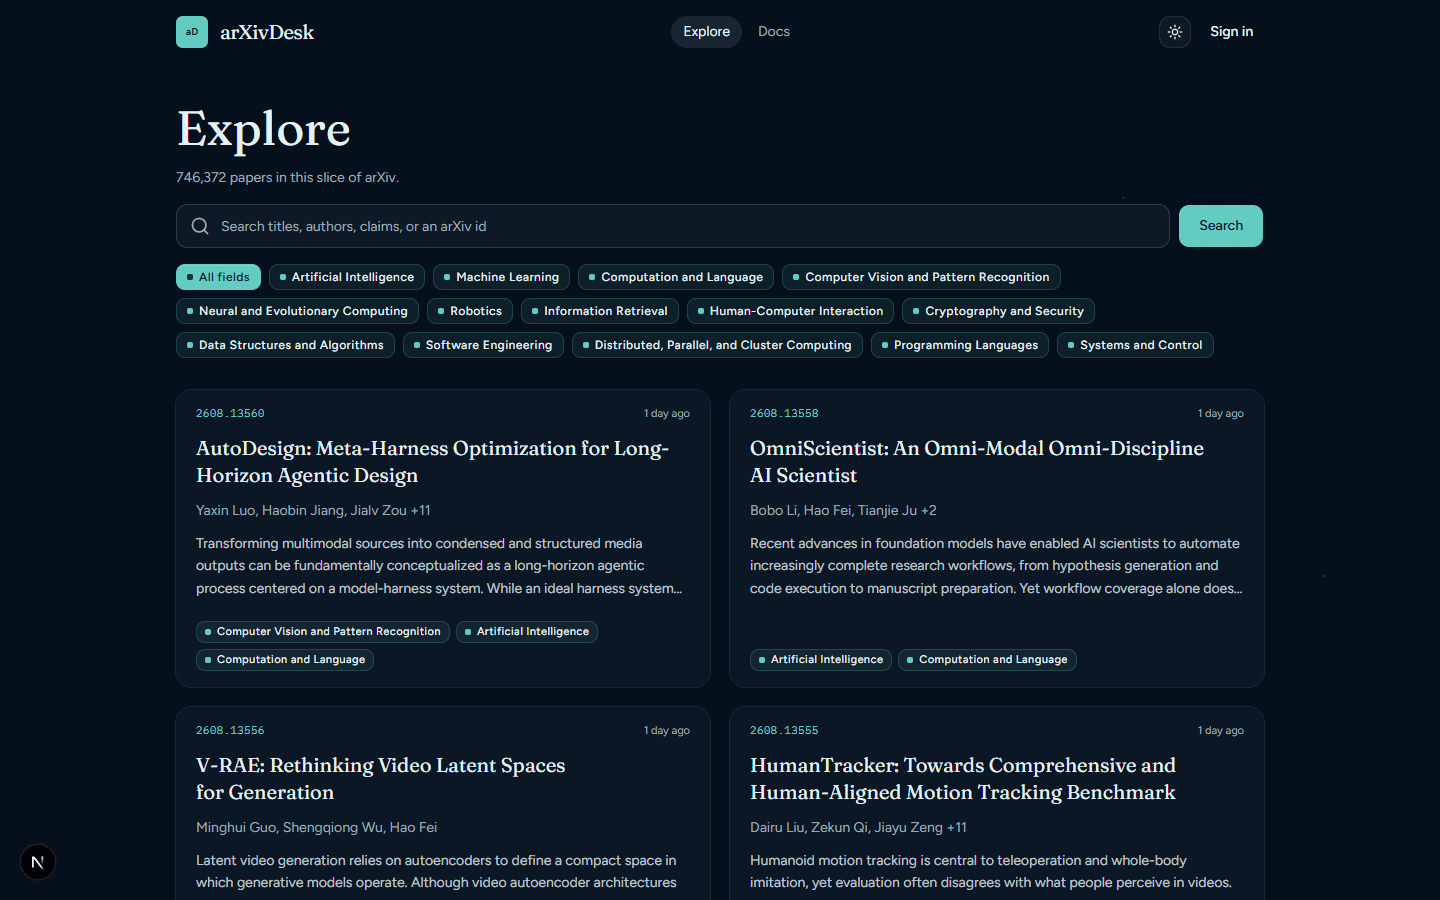The height and width of the screenshot is (900, 1440).
Task: Click authors line Dairu Liu, Zekun Qi
Action: (x=858, y=827)
